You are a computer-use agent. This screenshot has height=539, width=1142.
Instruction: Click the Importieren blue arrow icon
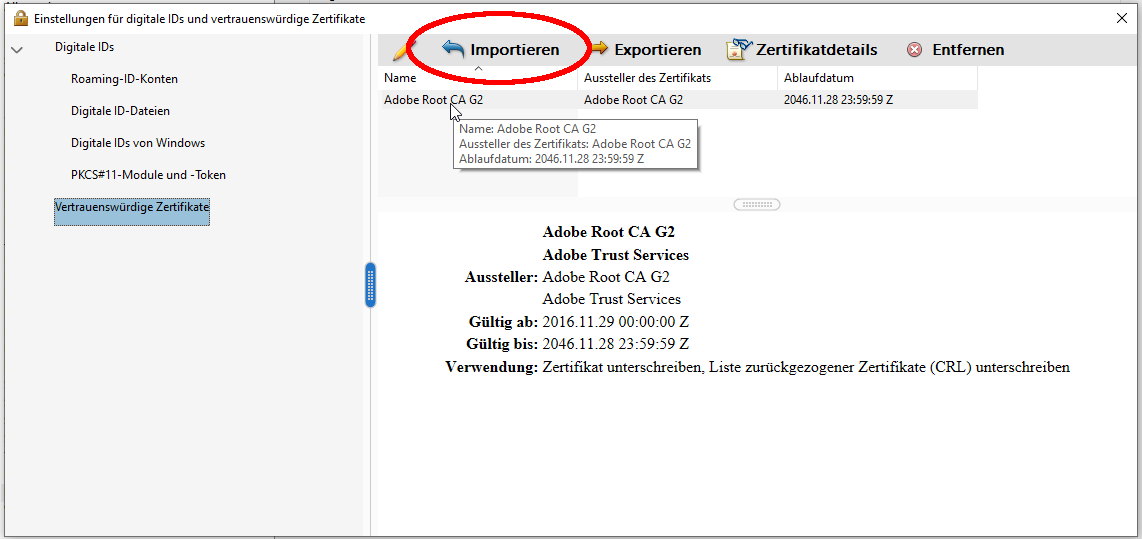(x=453, y=49)
